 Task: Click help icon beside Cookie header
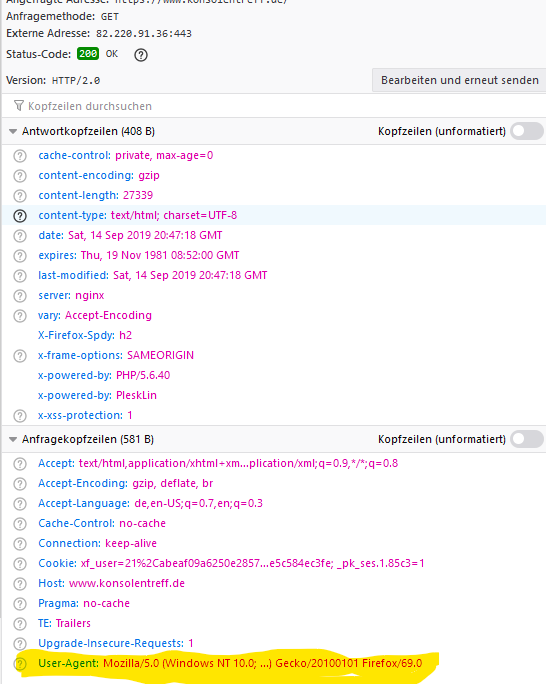click(20, 564)
